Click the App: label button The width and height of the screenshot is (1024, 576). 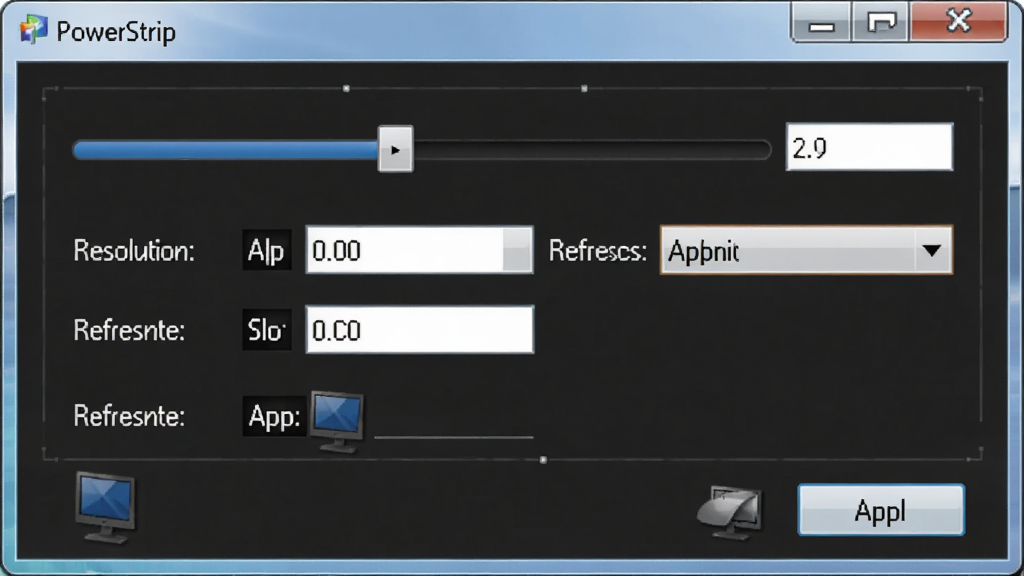274,416
